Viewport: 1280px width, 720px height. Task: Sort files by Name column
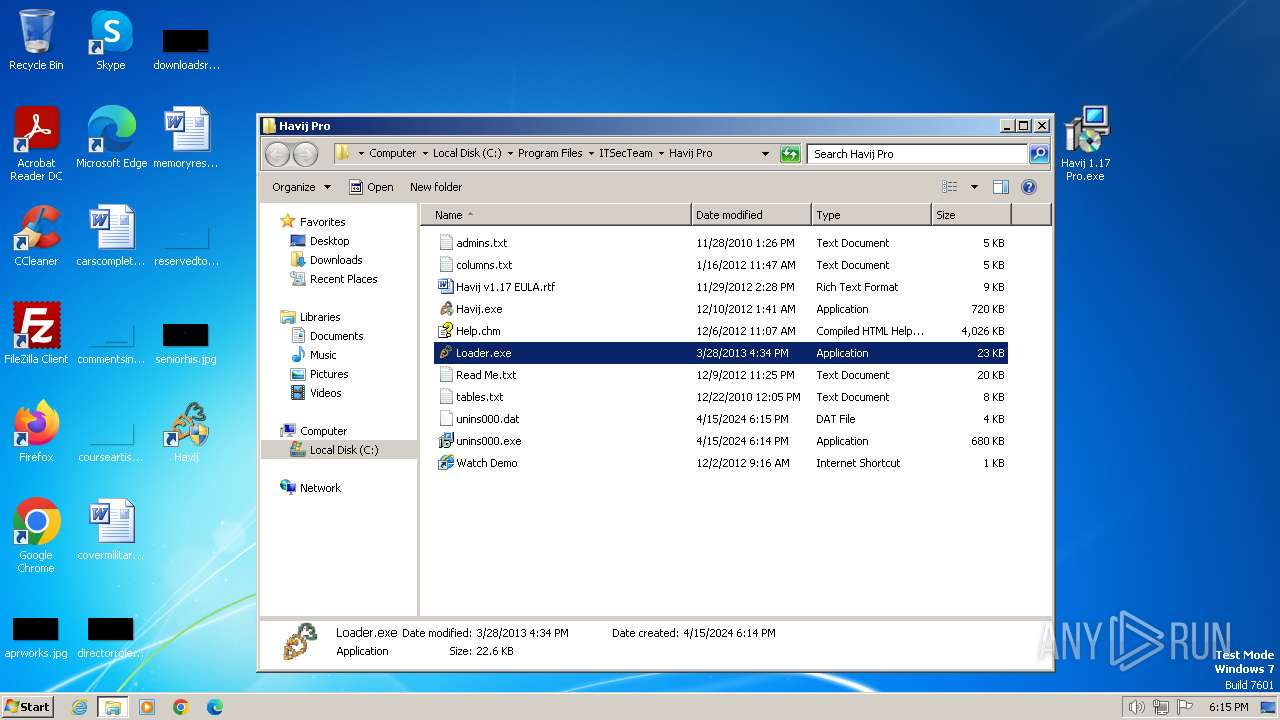pyautogui.click(x=556, y=215)
